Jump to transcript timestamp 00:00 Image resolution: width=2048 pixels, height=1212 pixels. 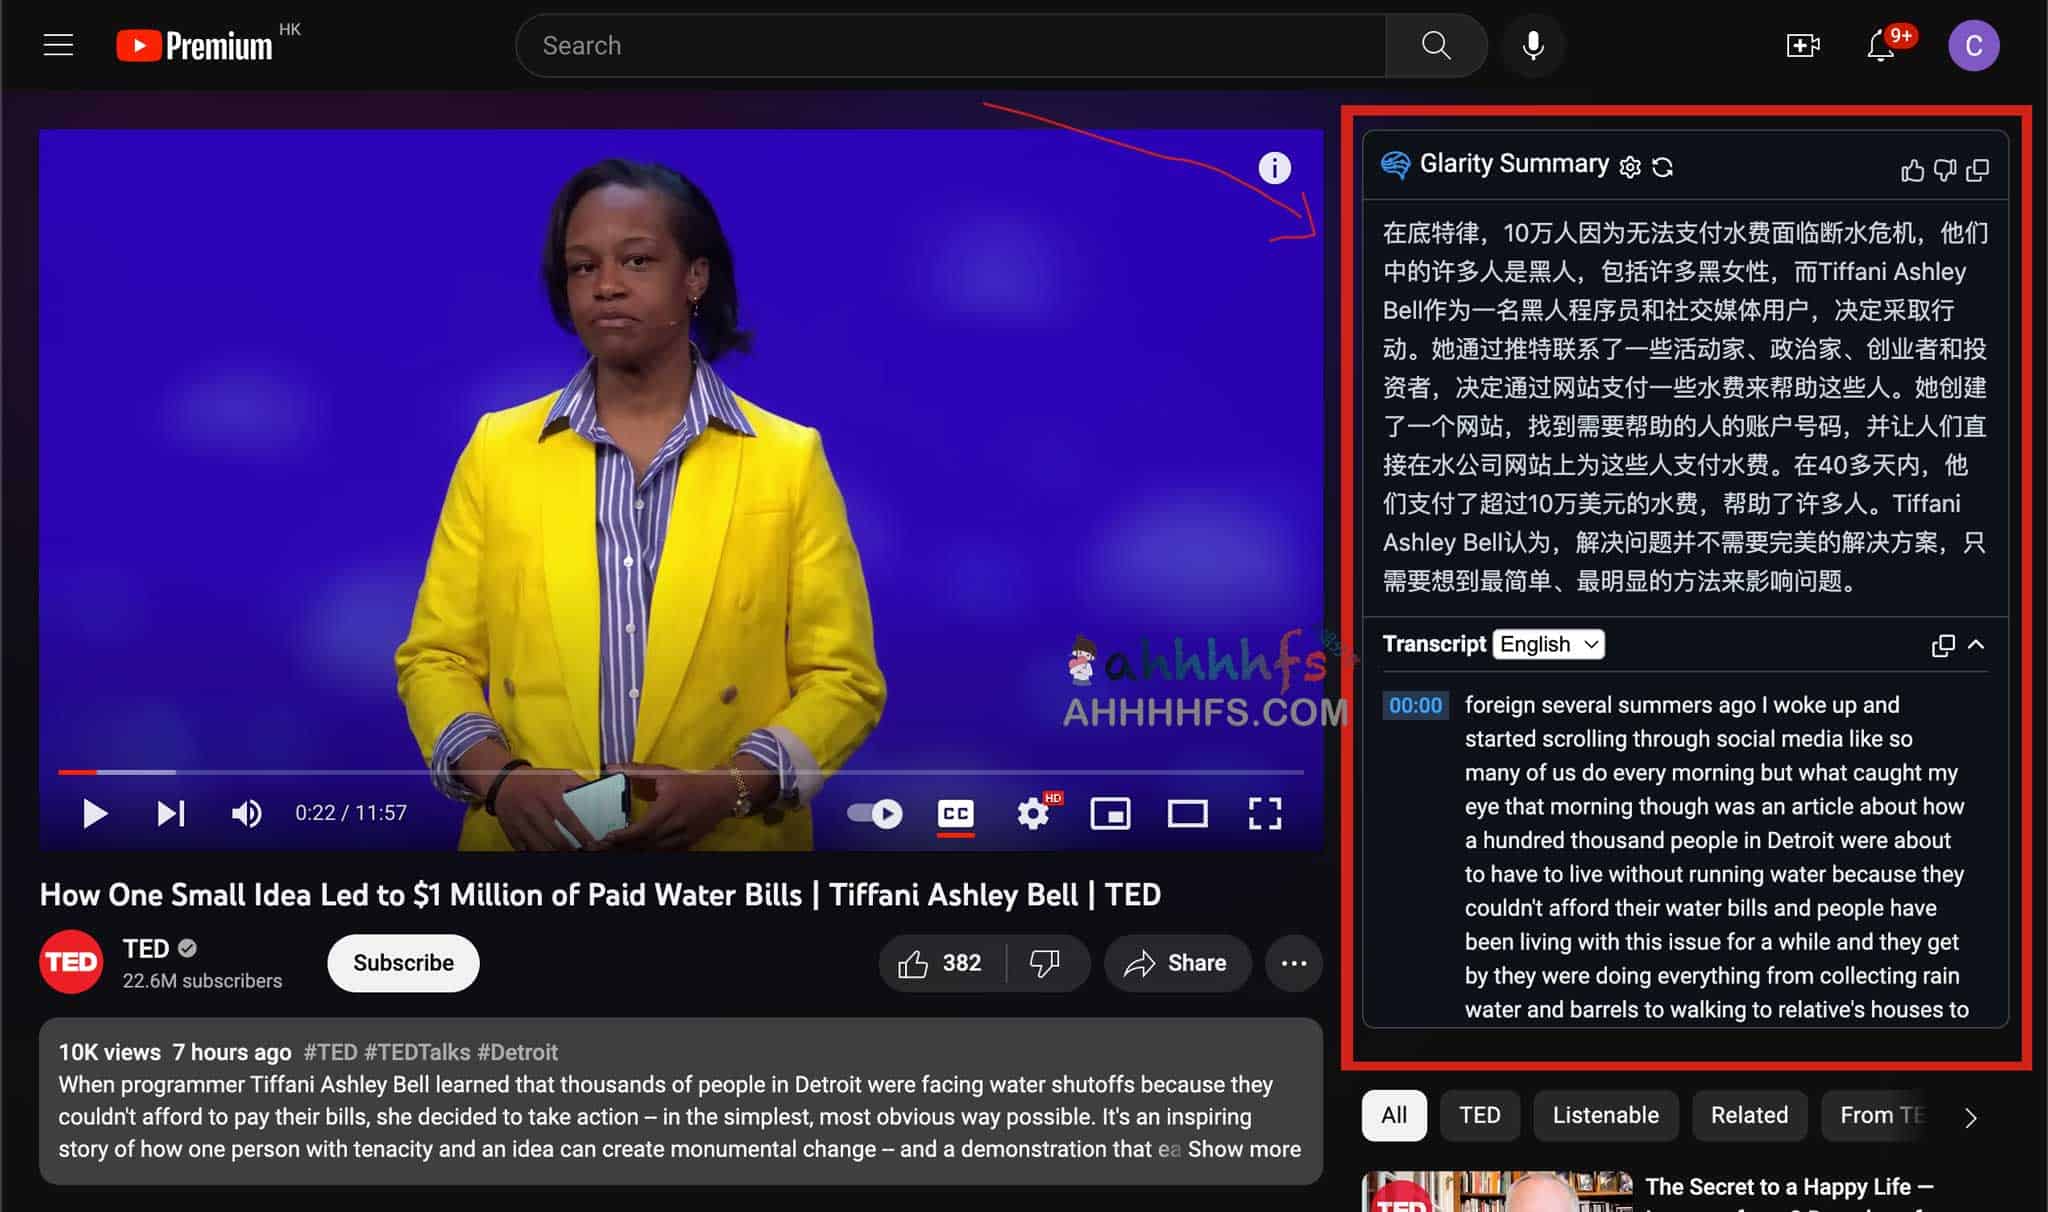pos(1415,705)
